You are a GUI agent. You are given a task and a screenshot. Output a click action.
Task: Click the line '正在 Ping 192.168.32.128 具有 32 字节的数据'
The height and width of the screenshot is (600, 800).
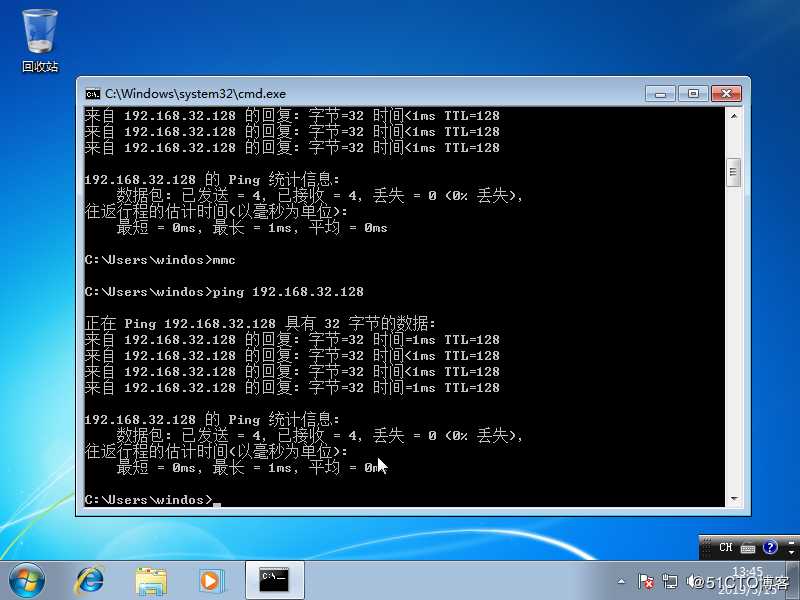pos(260,323)
